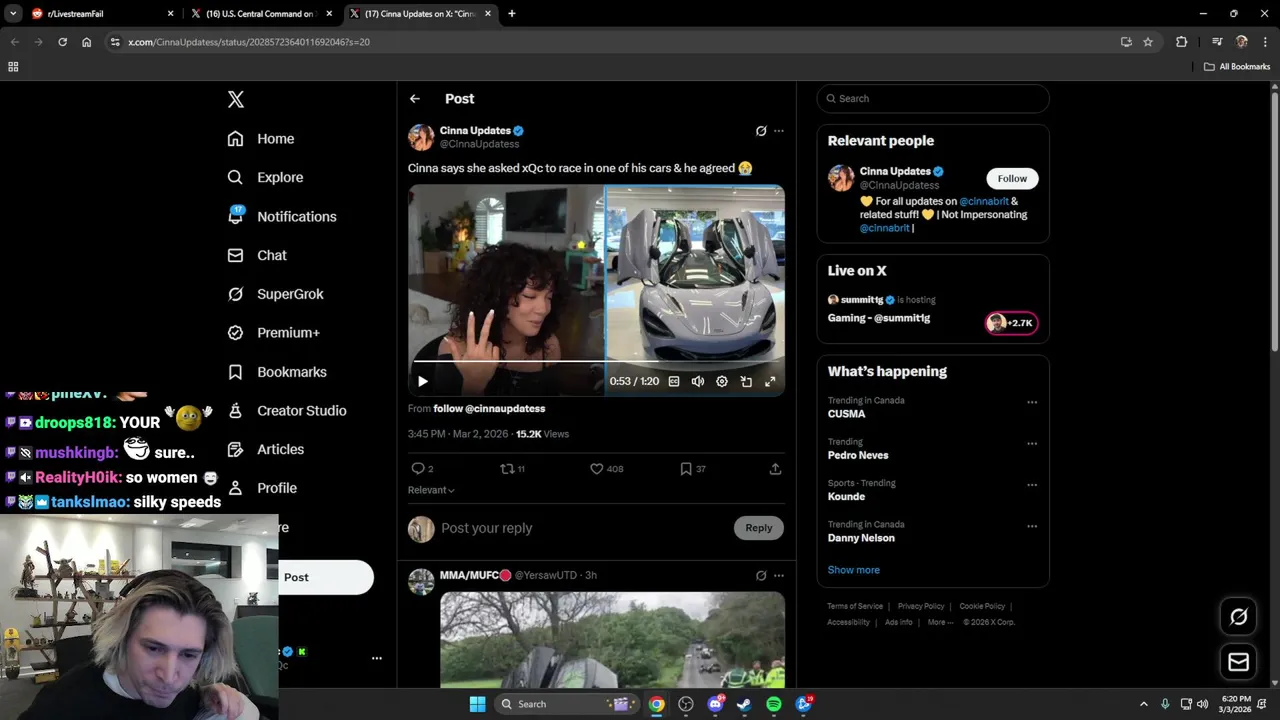Open more options on MMA/MUFC post
The image size is (1280, 720).
pos(779,575)
